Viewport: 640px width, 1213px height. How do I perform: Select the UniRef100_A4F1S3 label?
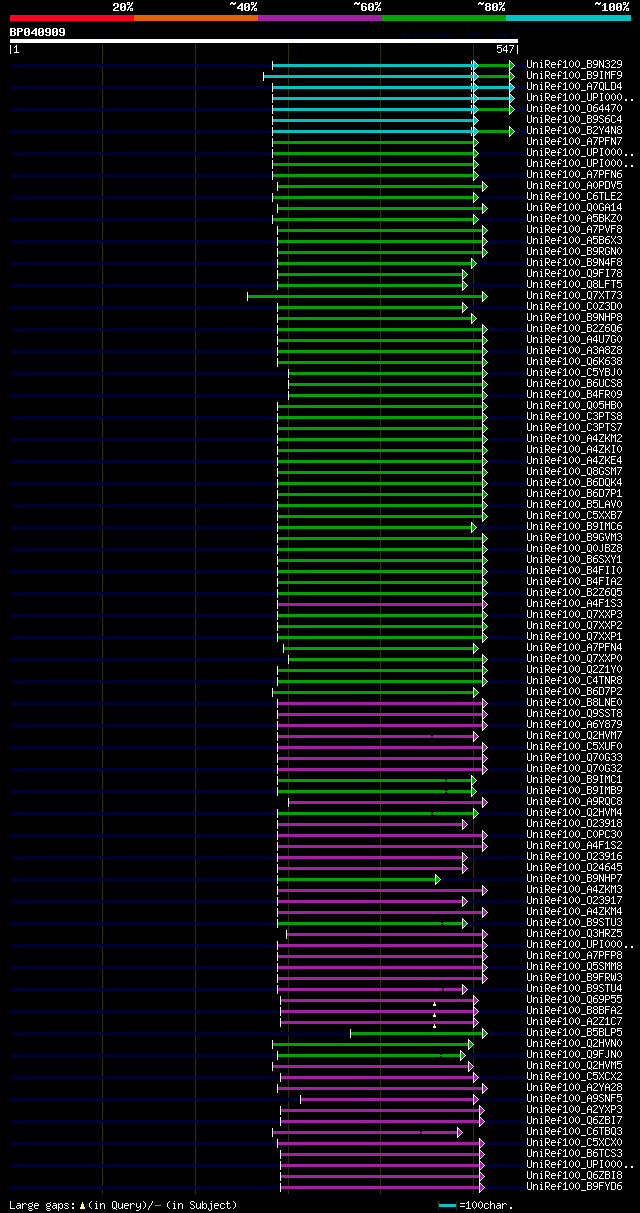coord(574,604)
